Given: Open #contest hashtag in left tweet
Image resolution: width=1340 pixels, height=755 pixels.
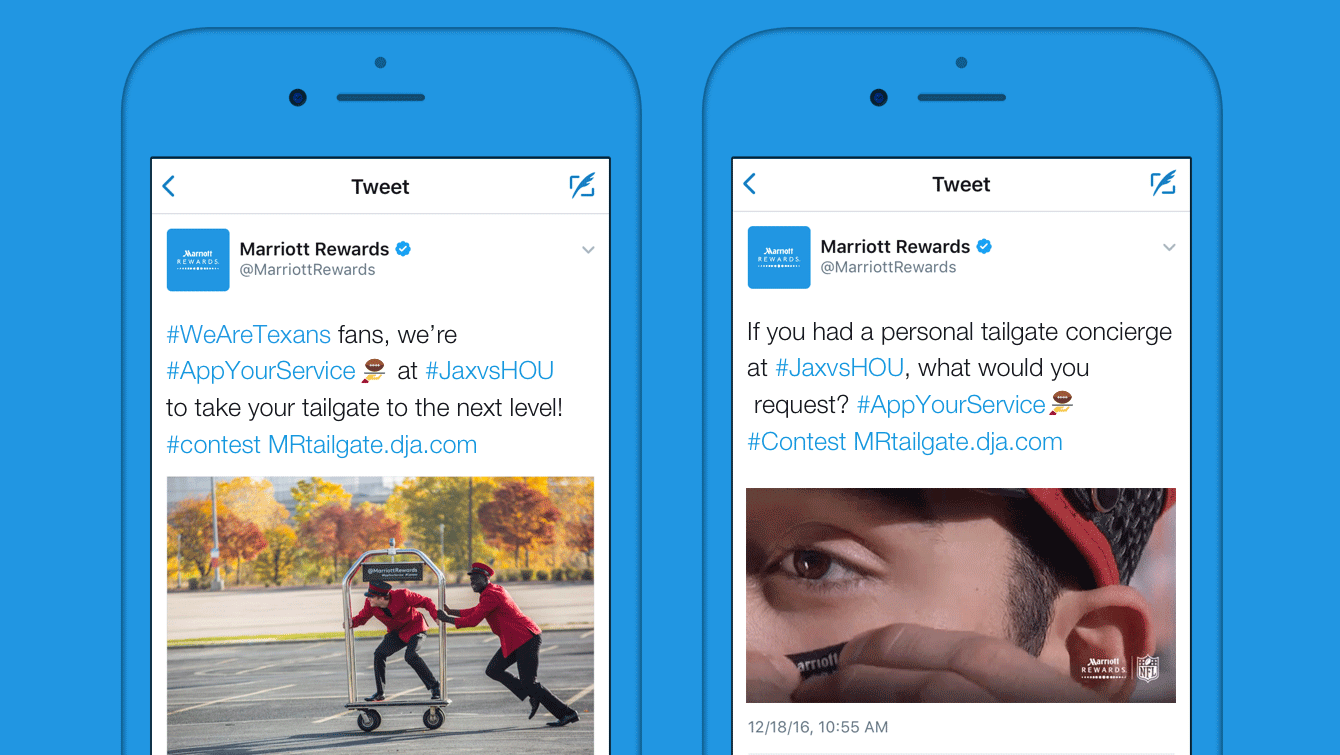Looking at the screenshot, I should click(x=213, y=445).
